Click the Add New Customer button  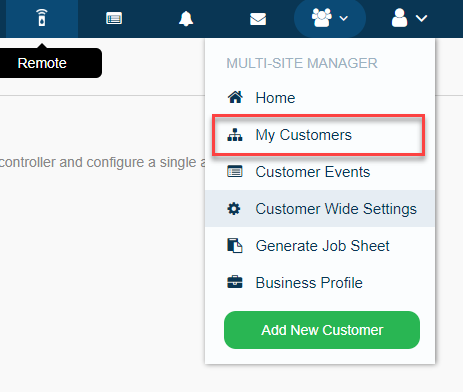tap(322, 330)
